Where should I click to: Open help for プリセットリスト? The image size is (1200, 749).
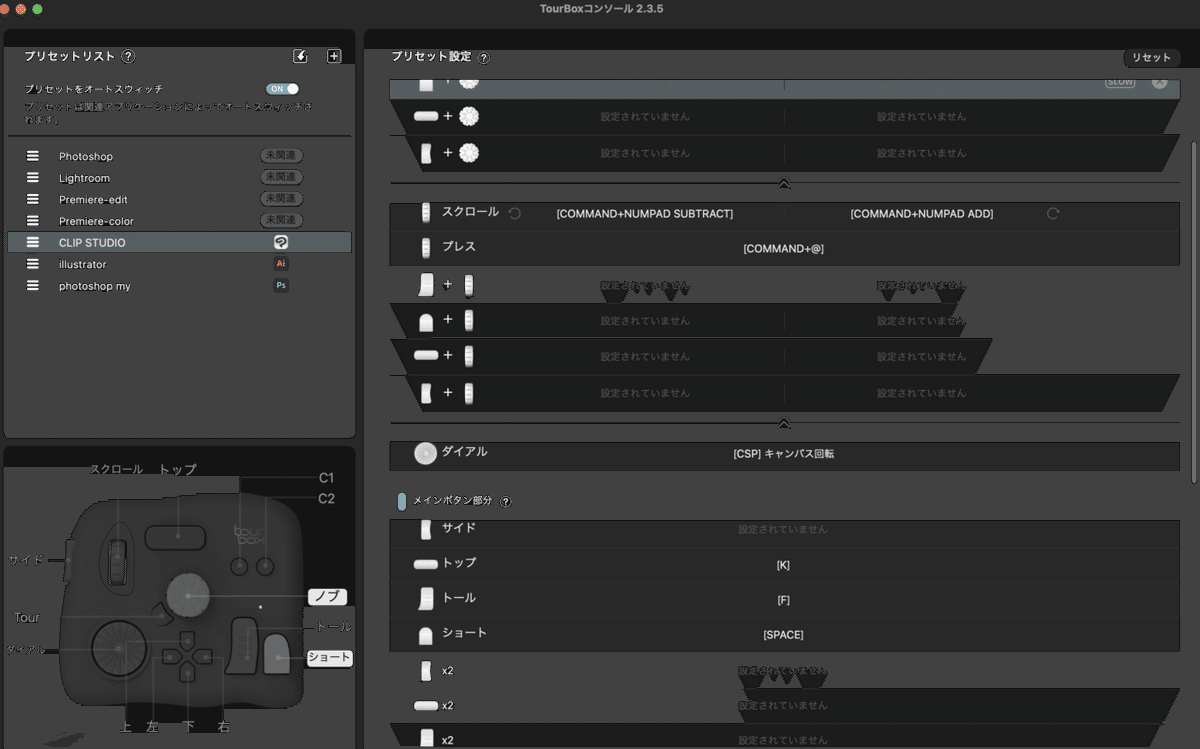[x=128, y=57]
